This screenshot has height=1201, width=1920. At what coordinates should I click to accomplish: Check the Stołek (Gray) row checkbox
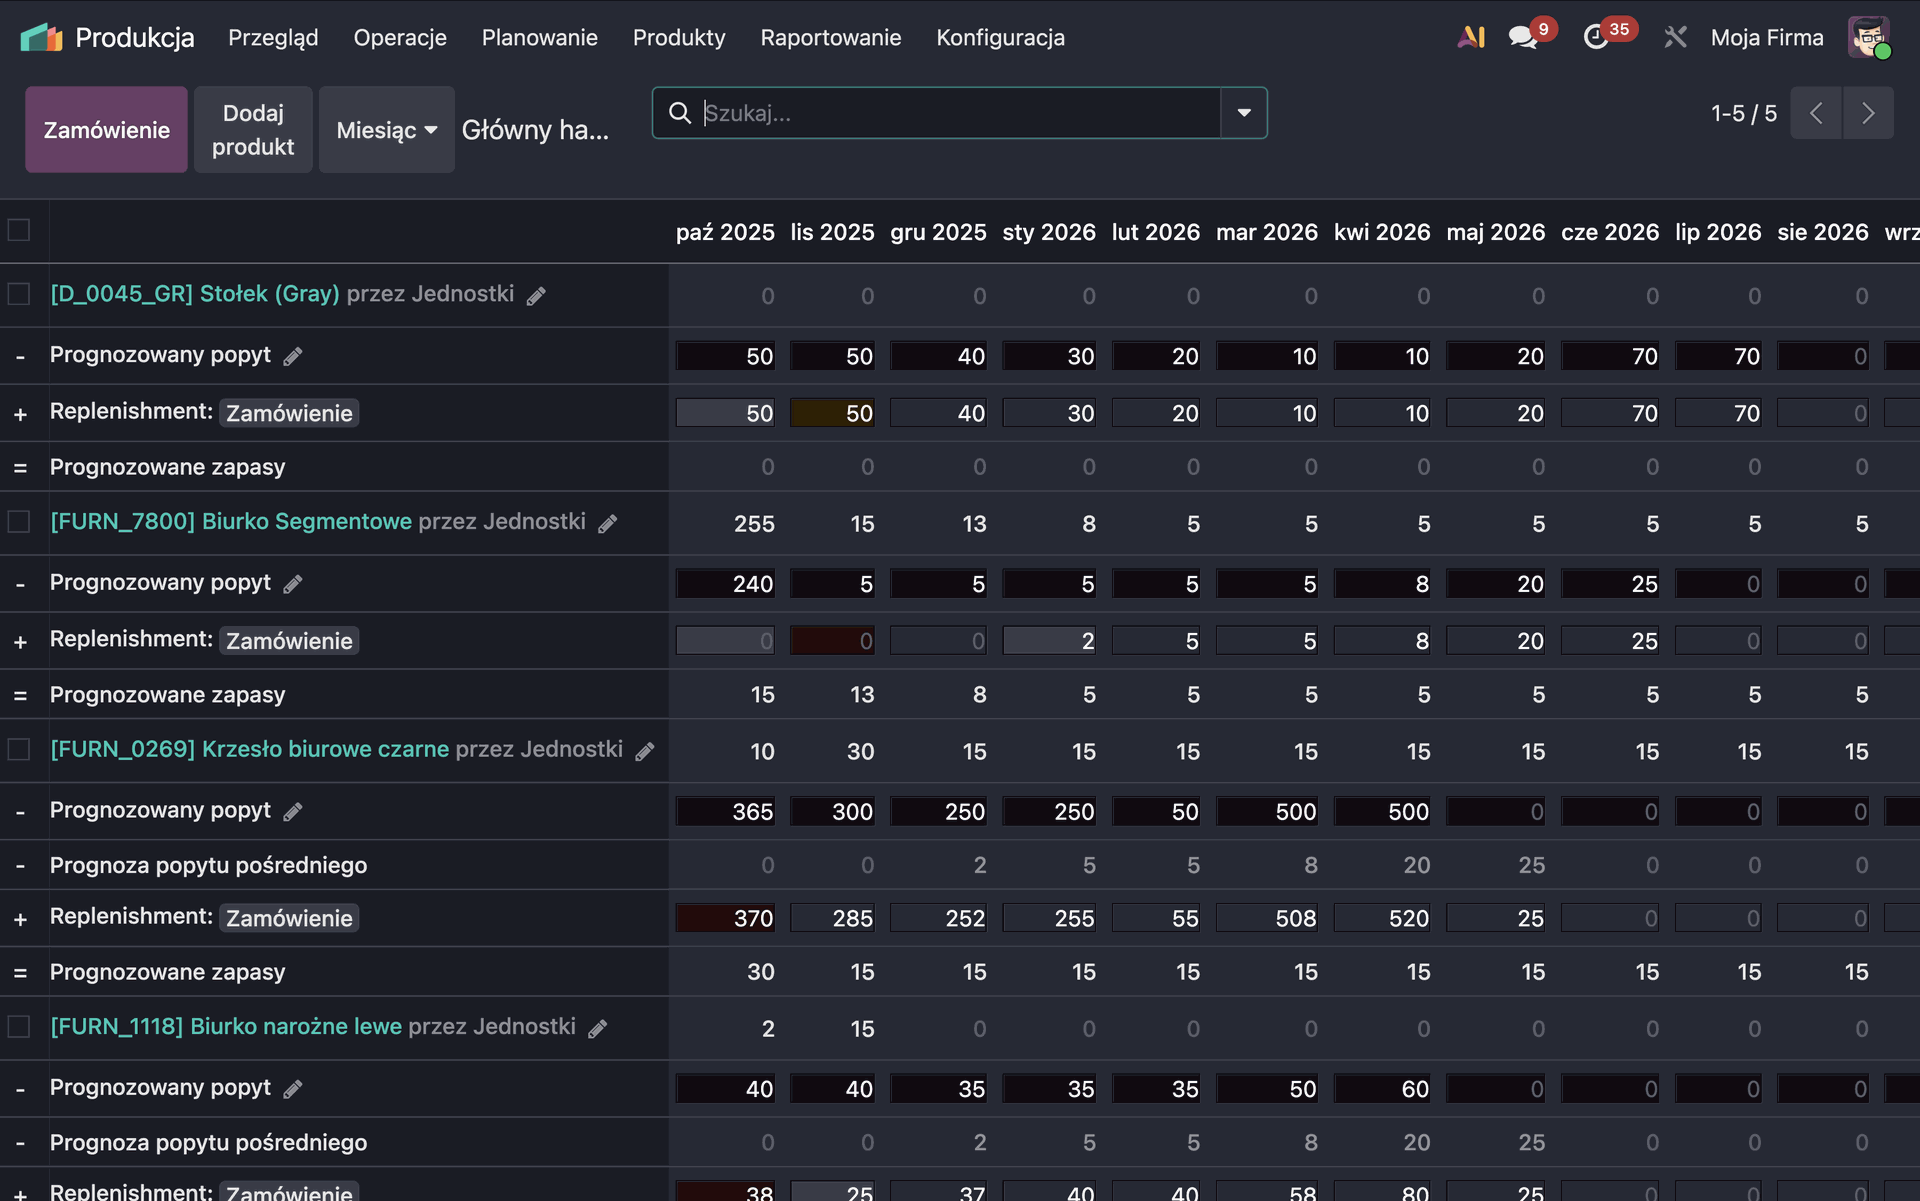click(x=19, y=294)
